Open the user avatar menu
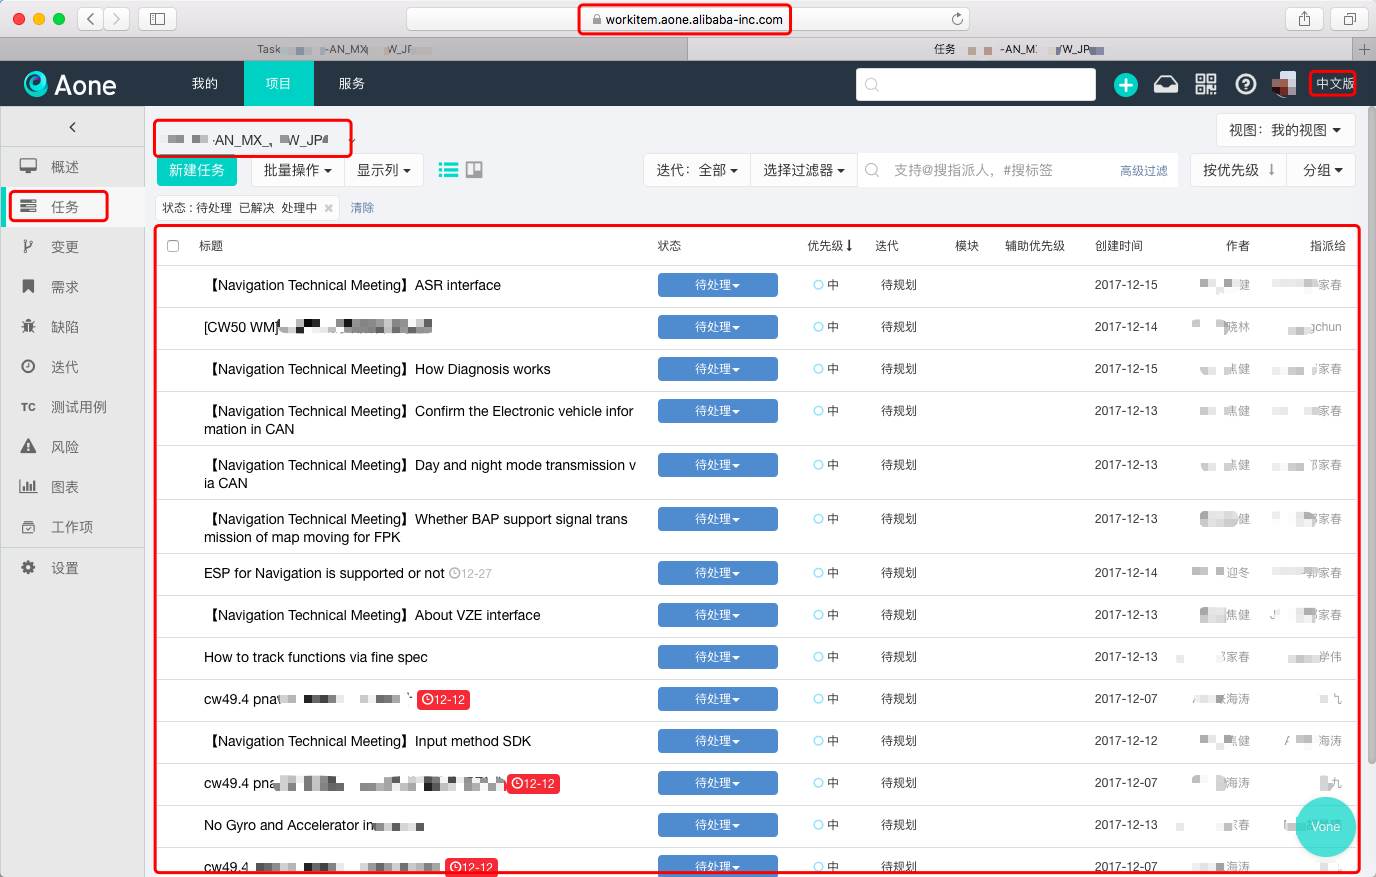The image size is (1376, 877). tap(1284, 84)
